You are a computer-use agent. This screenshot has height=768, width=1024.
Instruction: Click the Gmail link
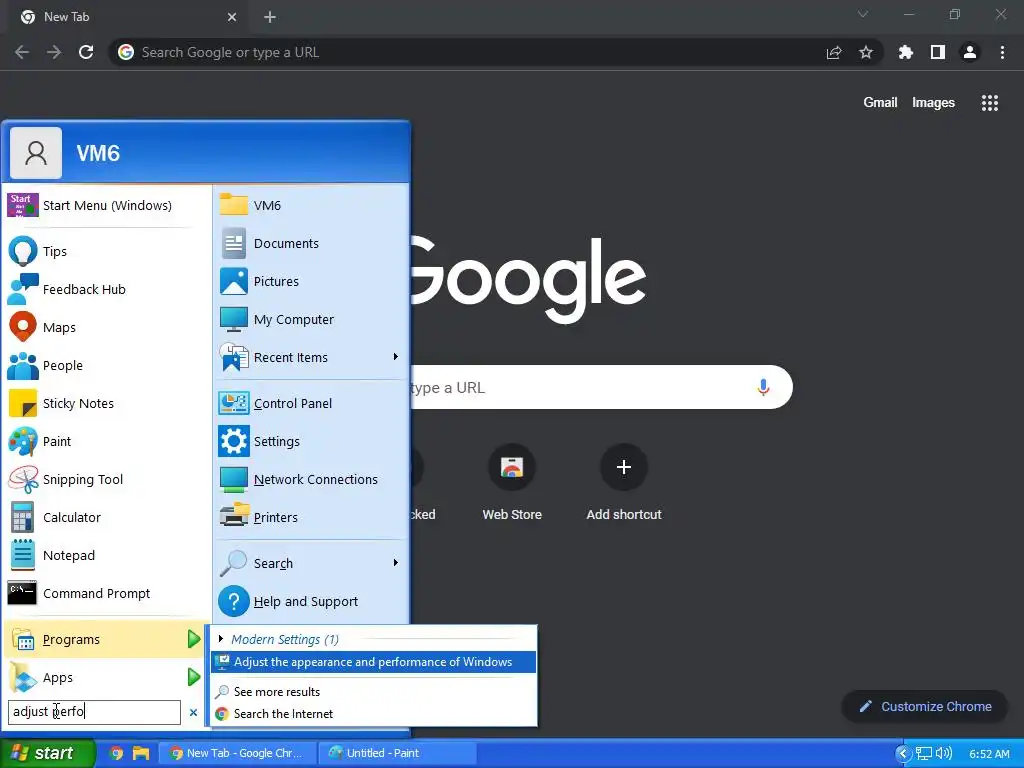pyautogui.click(x=880, y=103)
